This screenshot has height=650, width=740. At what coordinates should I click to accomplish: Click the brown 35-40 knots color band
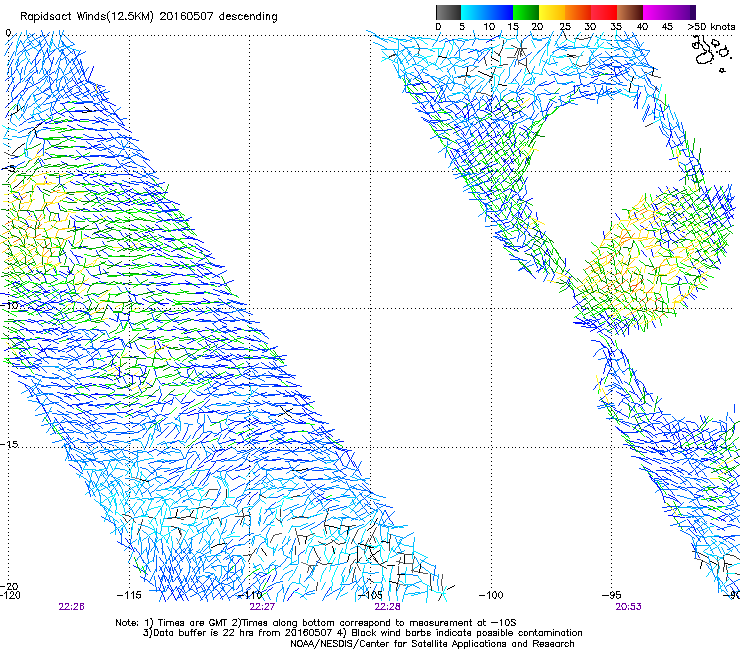(x=630, y=12)
